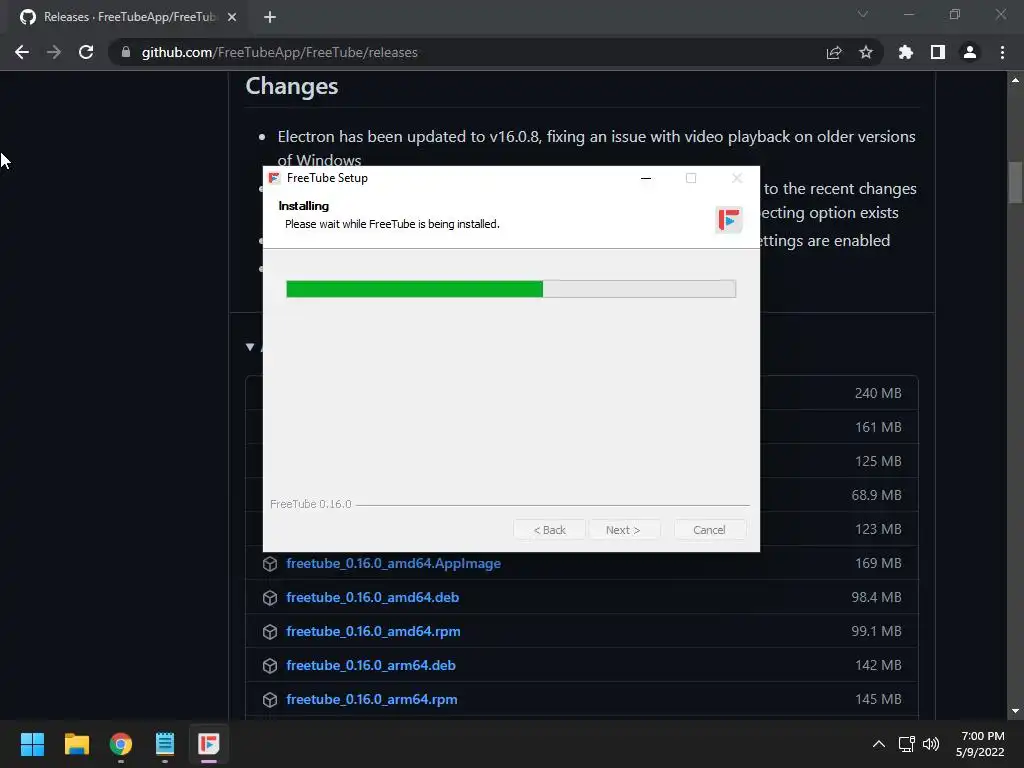
Task: Click the 169 MB file size
Action: coord(878,563)
